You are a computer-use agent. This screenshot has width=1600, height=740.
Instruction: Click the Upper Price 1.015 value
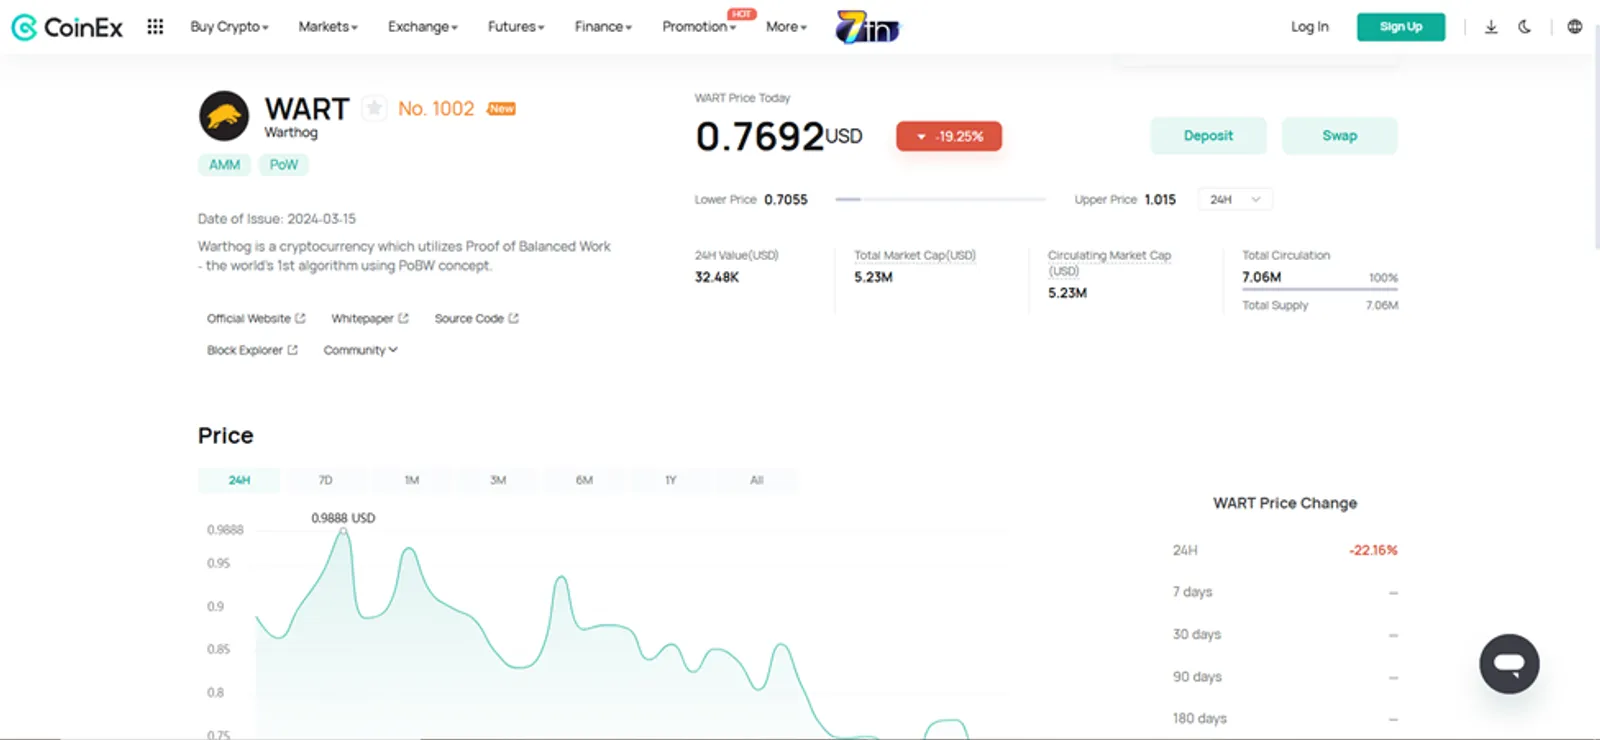1160,200
